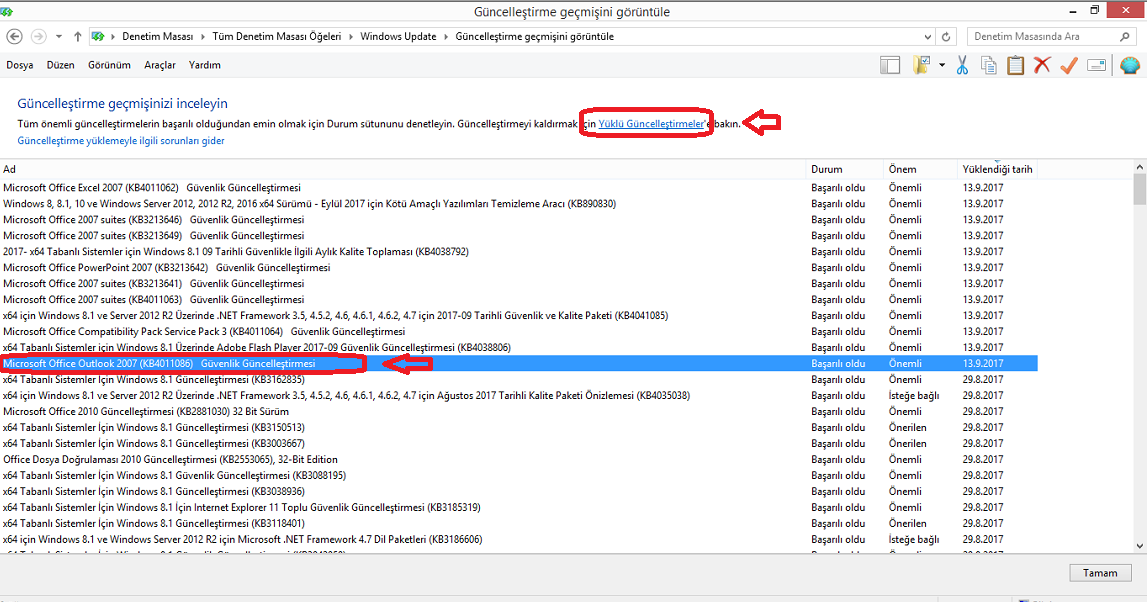1147x602 pixels.
Task: Go back with the Back arrow
Action: (15, 37)
